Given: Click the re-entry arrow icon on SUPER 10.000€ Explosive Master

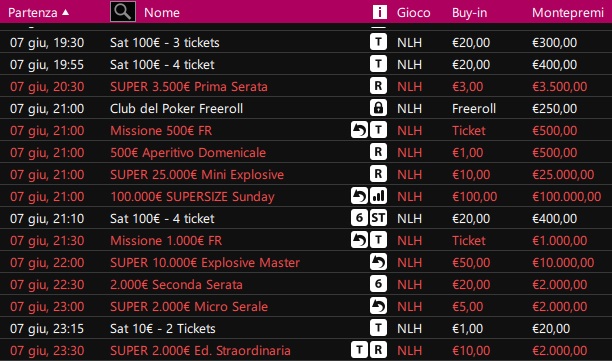Looking at the screenshot, I should tap(378, 262).
